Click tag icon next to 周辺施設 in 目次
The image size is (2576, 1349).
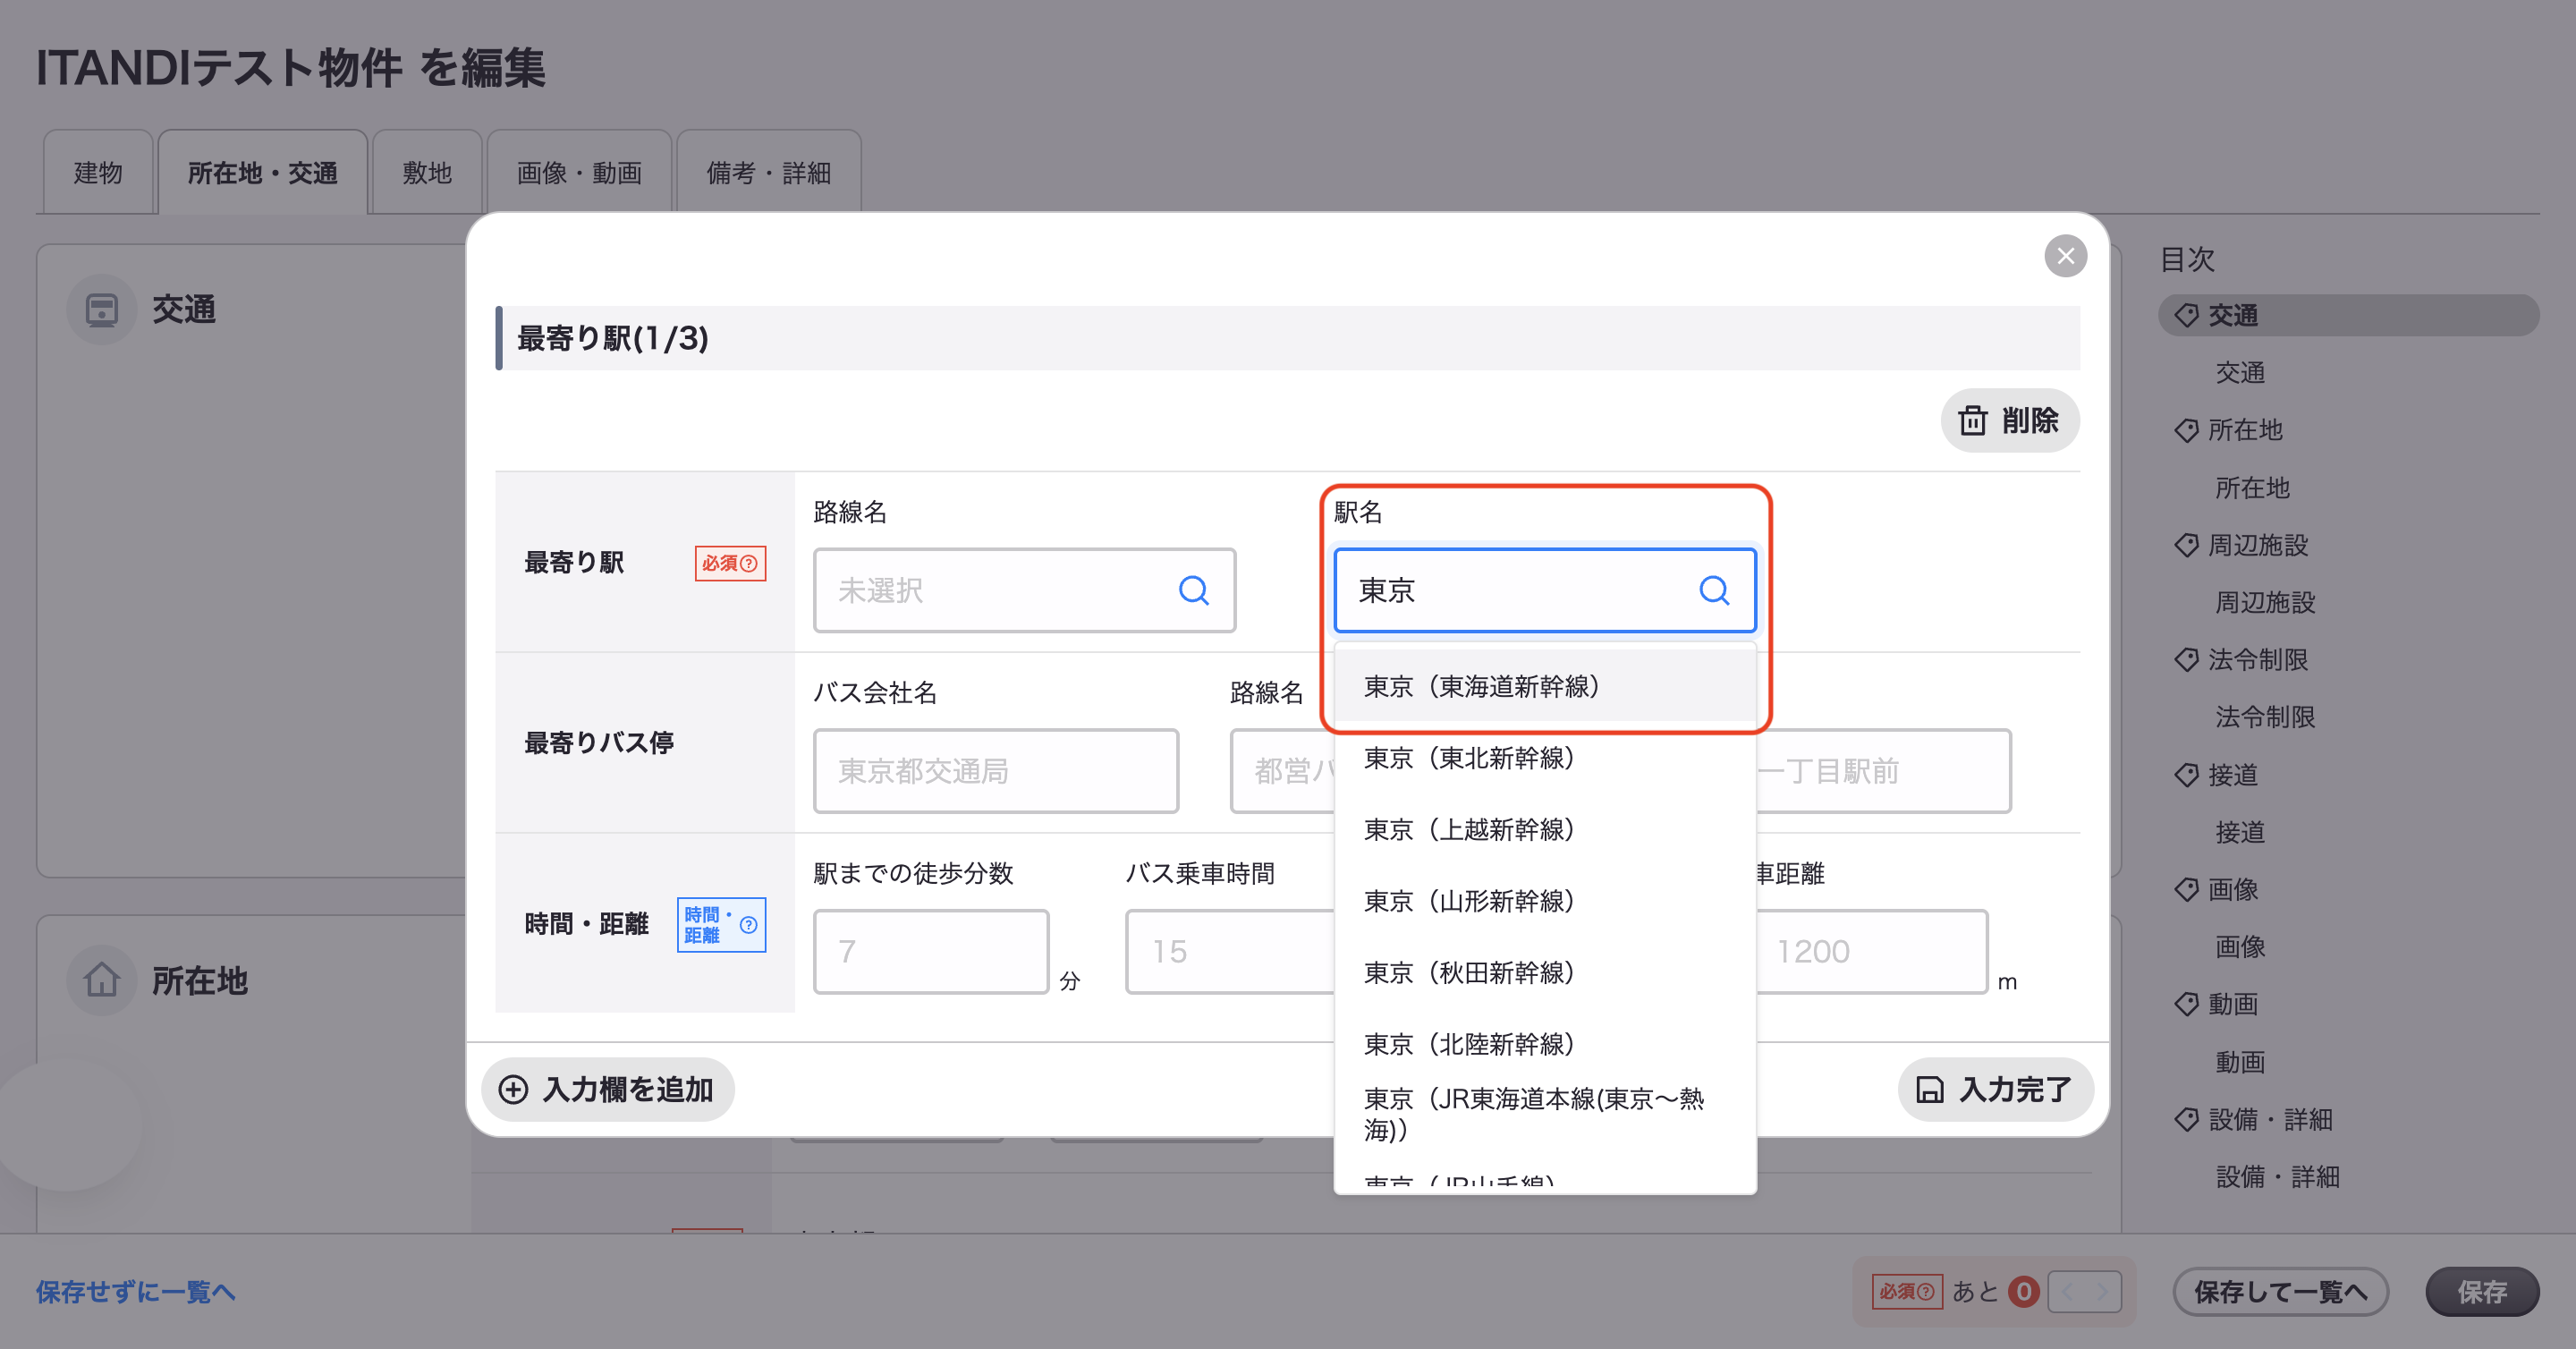2186,545
